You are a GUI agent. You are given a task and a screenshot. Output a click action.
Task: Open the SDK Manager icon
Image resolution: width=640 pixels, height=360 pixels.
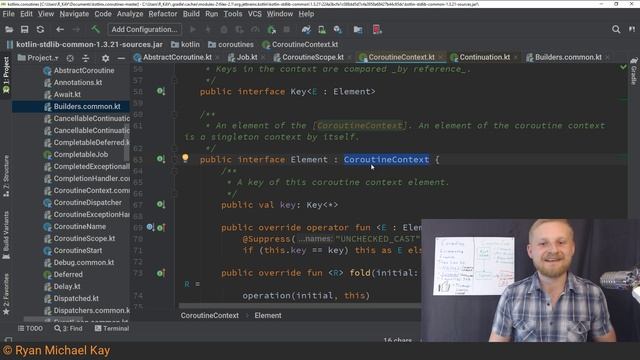click(338, 29)
